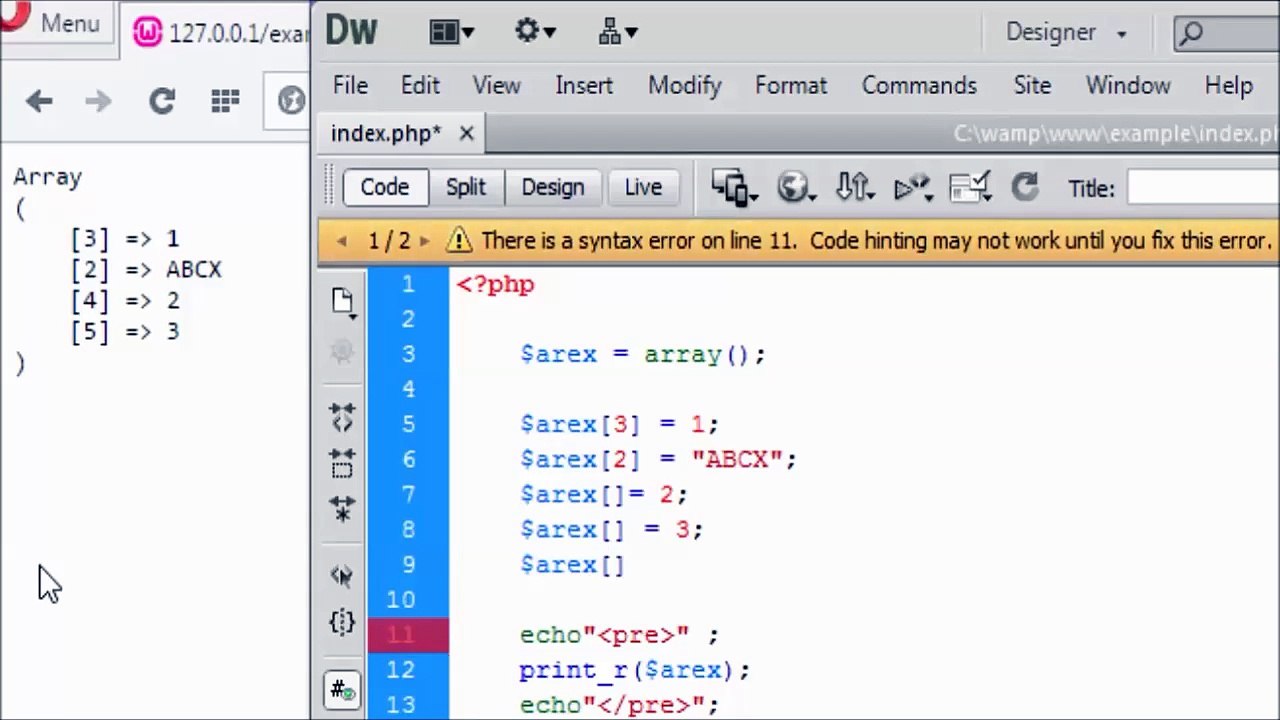Screen dimensions: 1280x720
Task: Click code line $arex[2] = "ABCX";
Action: point(657,460)
